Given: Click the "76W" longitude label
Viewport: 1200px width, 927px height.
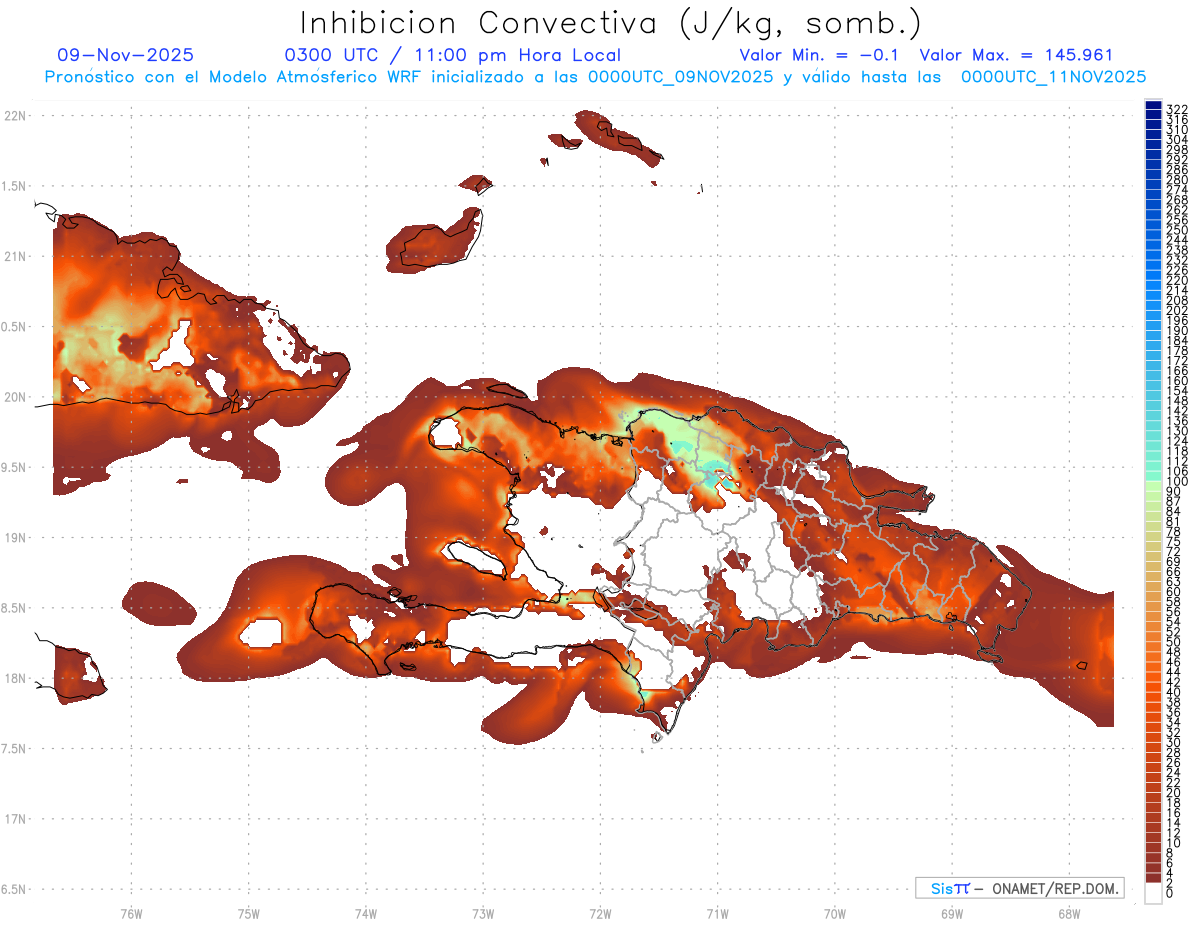Looking at the screenshot, I should [x=131, y=912].
